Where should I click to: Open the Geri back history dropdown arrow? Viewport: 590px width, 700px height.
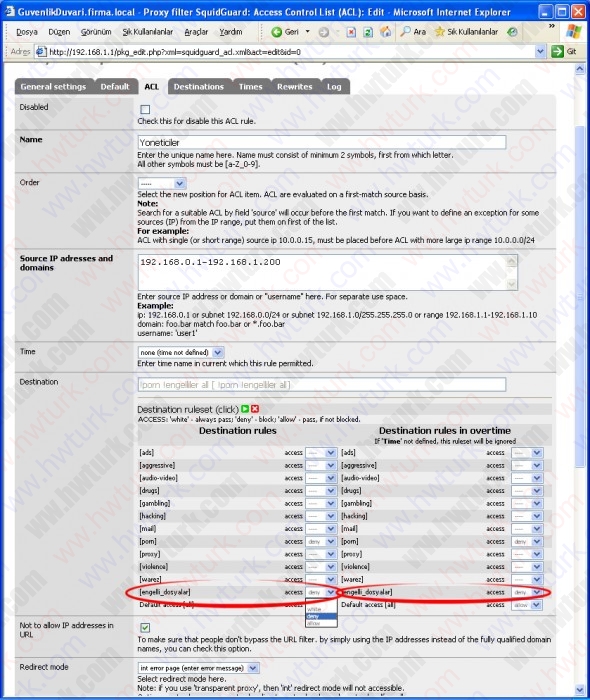(307, 32)
